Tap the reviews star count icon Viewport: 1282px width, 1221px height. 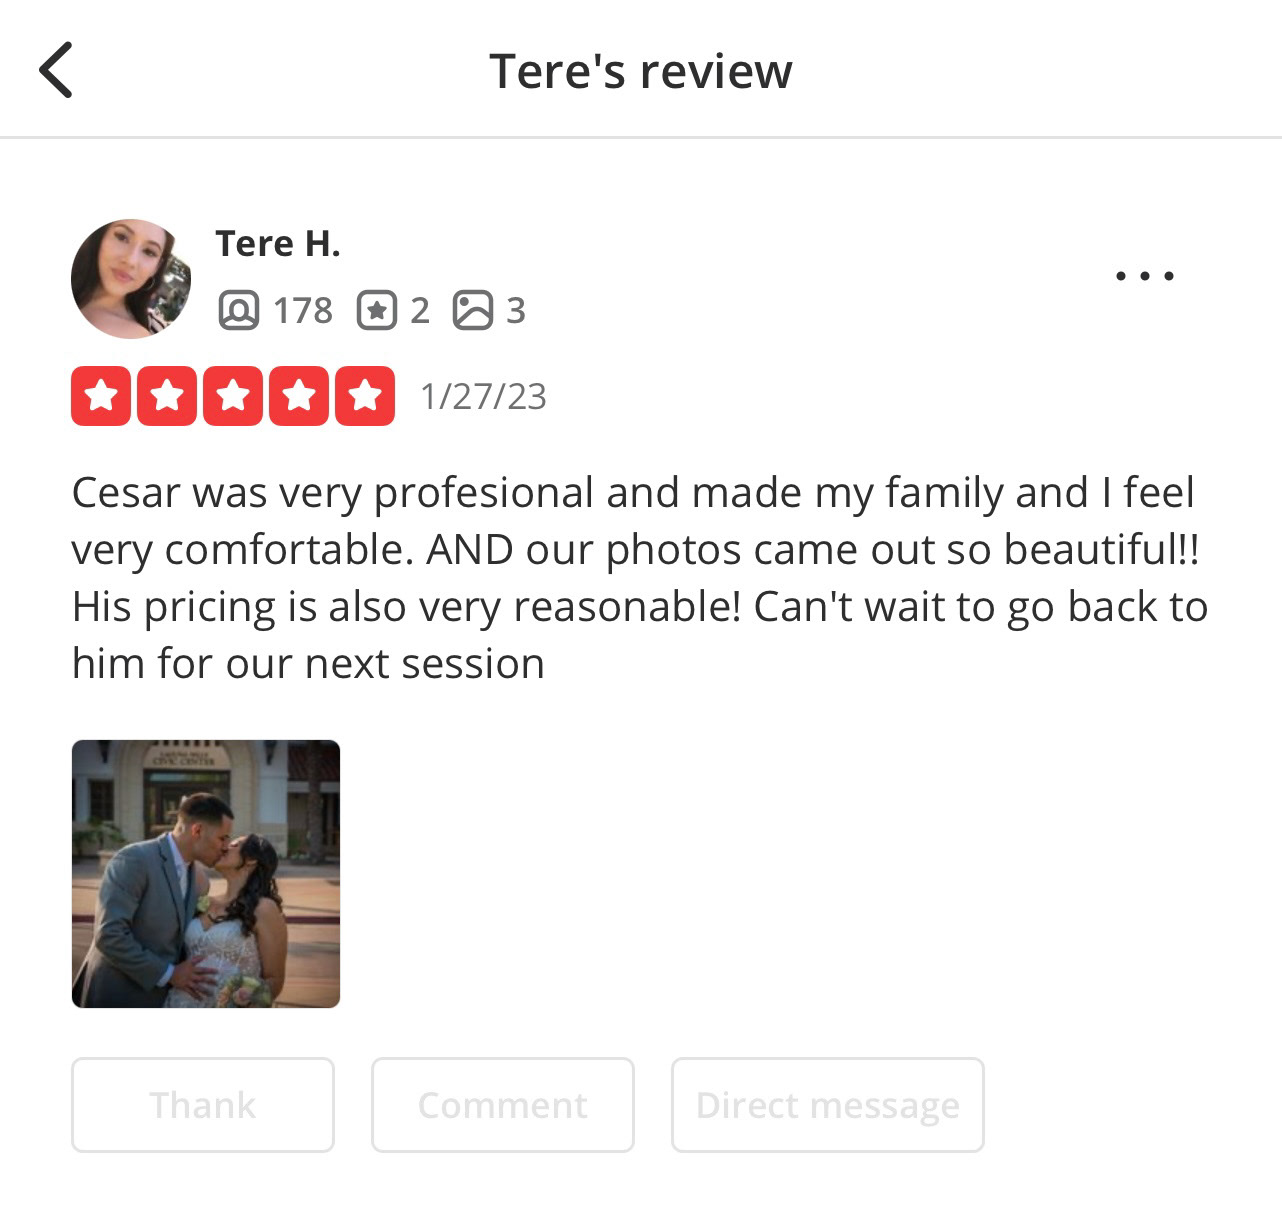(x=376, y=310)
